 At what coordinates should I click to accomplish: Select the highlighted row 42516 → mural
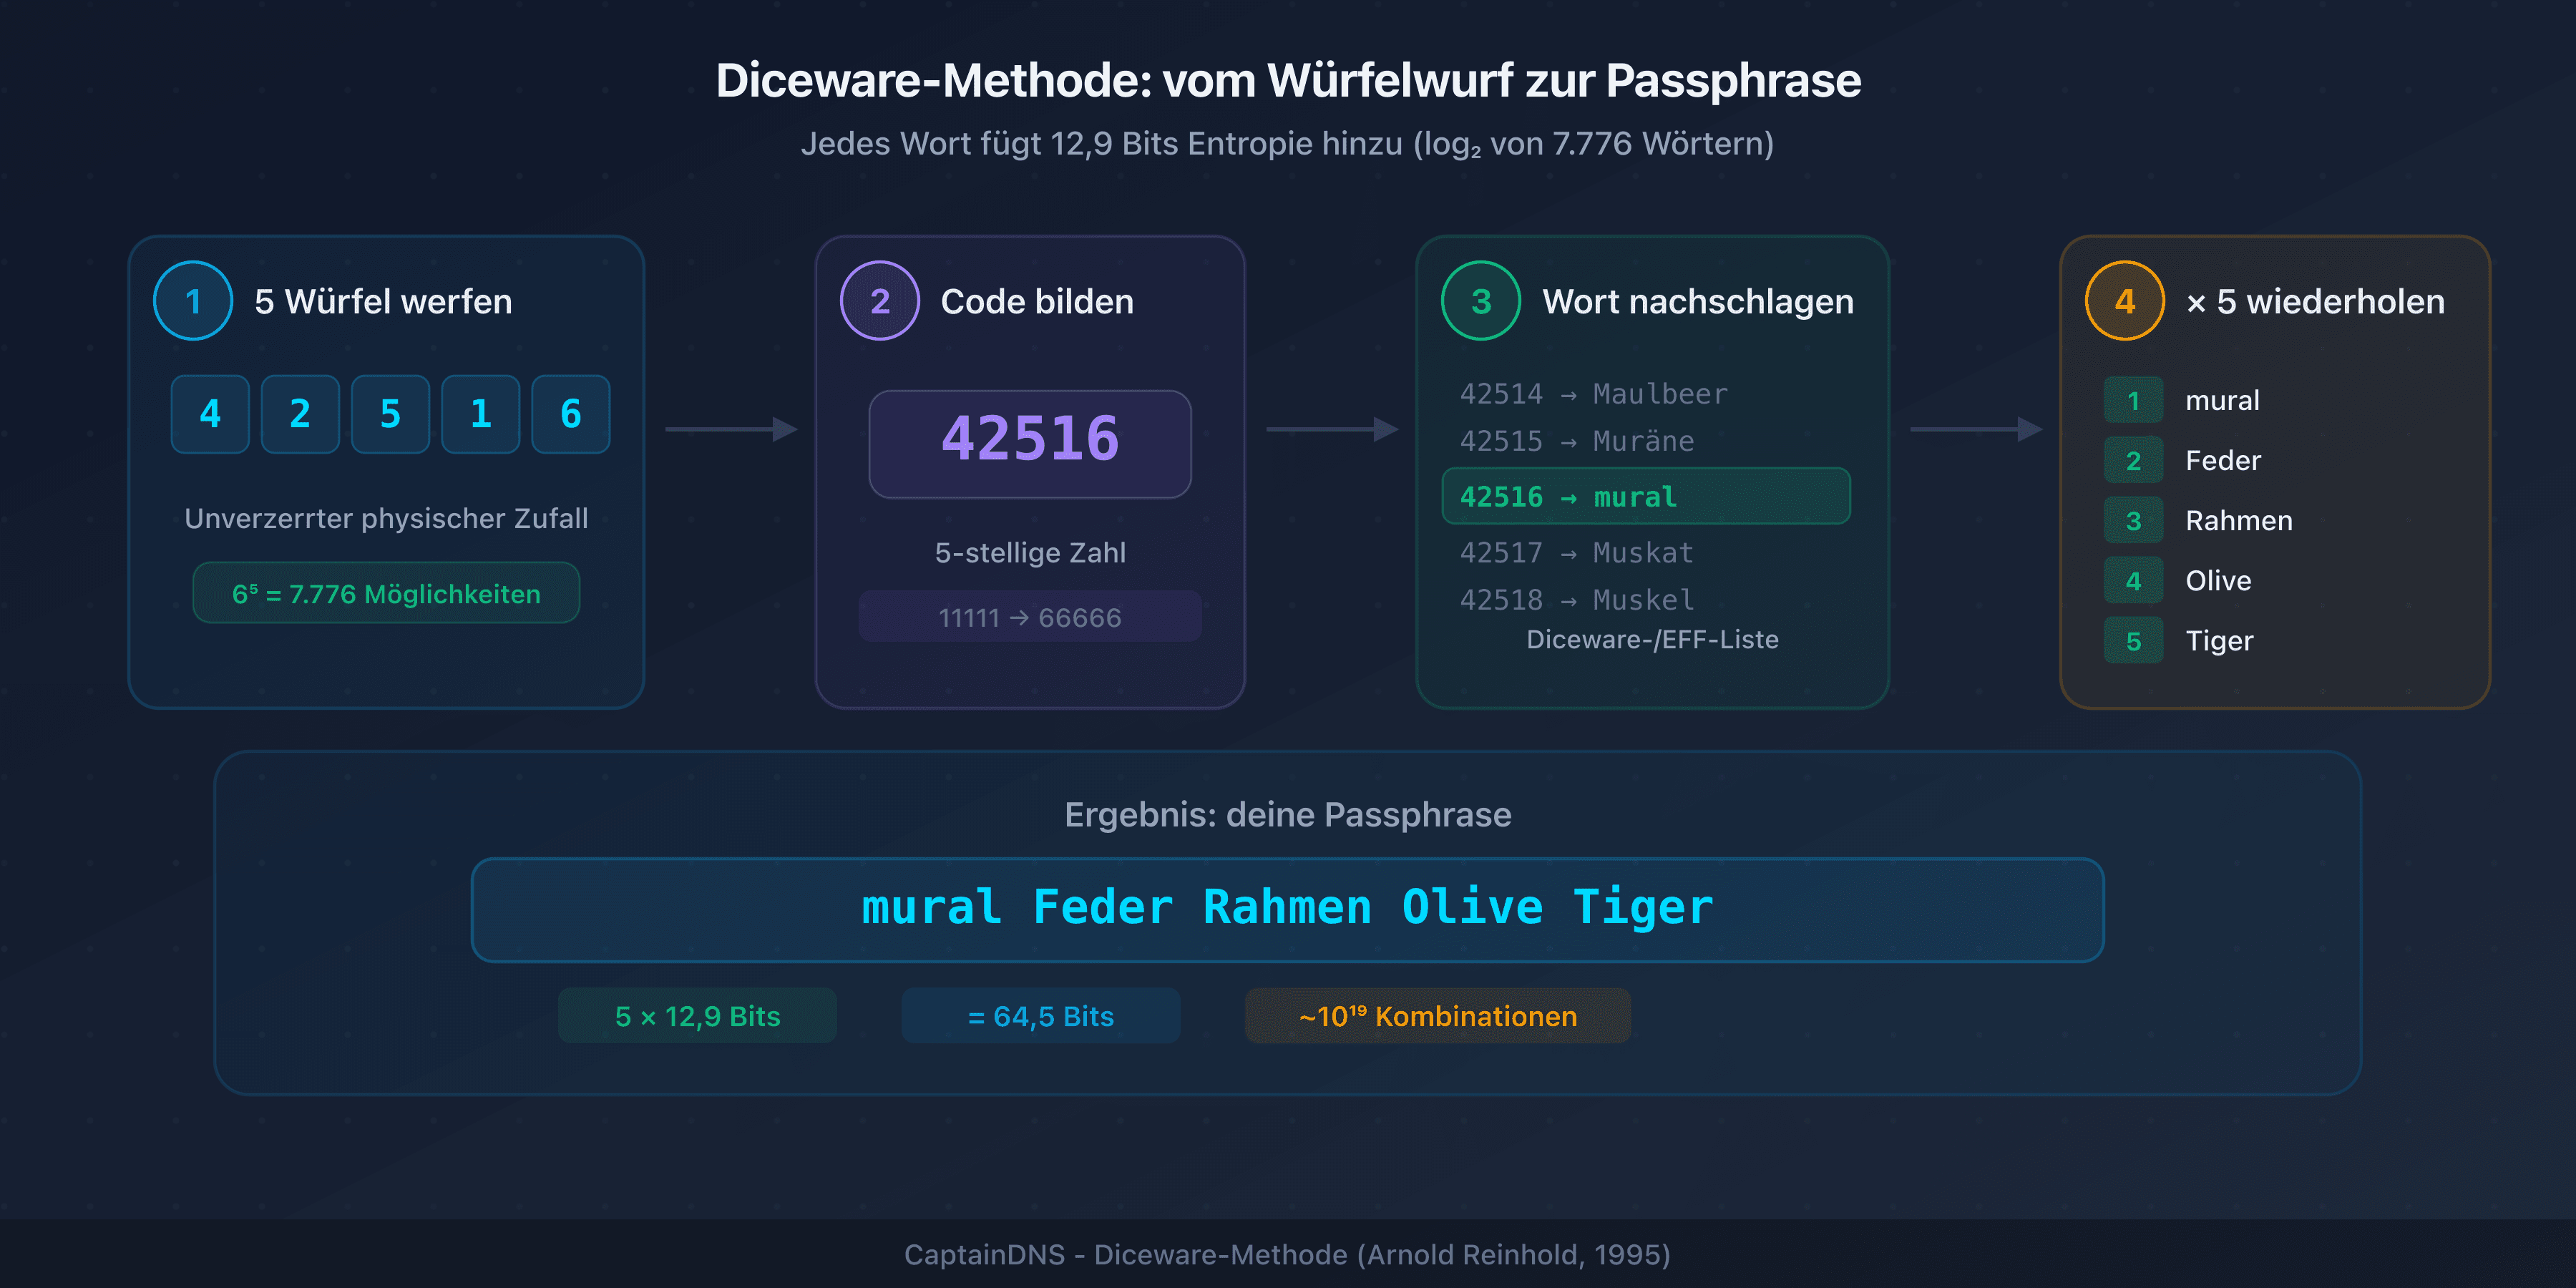click(x=1646, y=496)
